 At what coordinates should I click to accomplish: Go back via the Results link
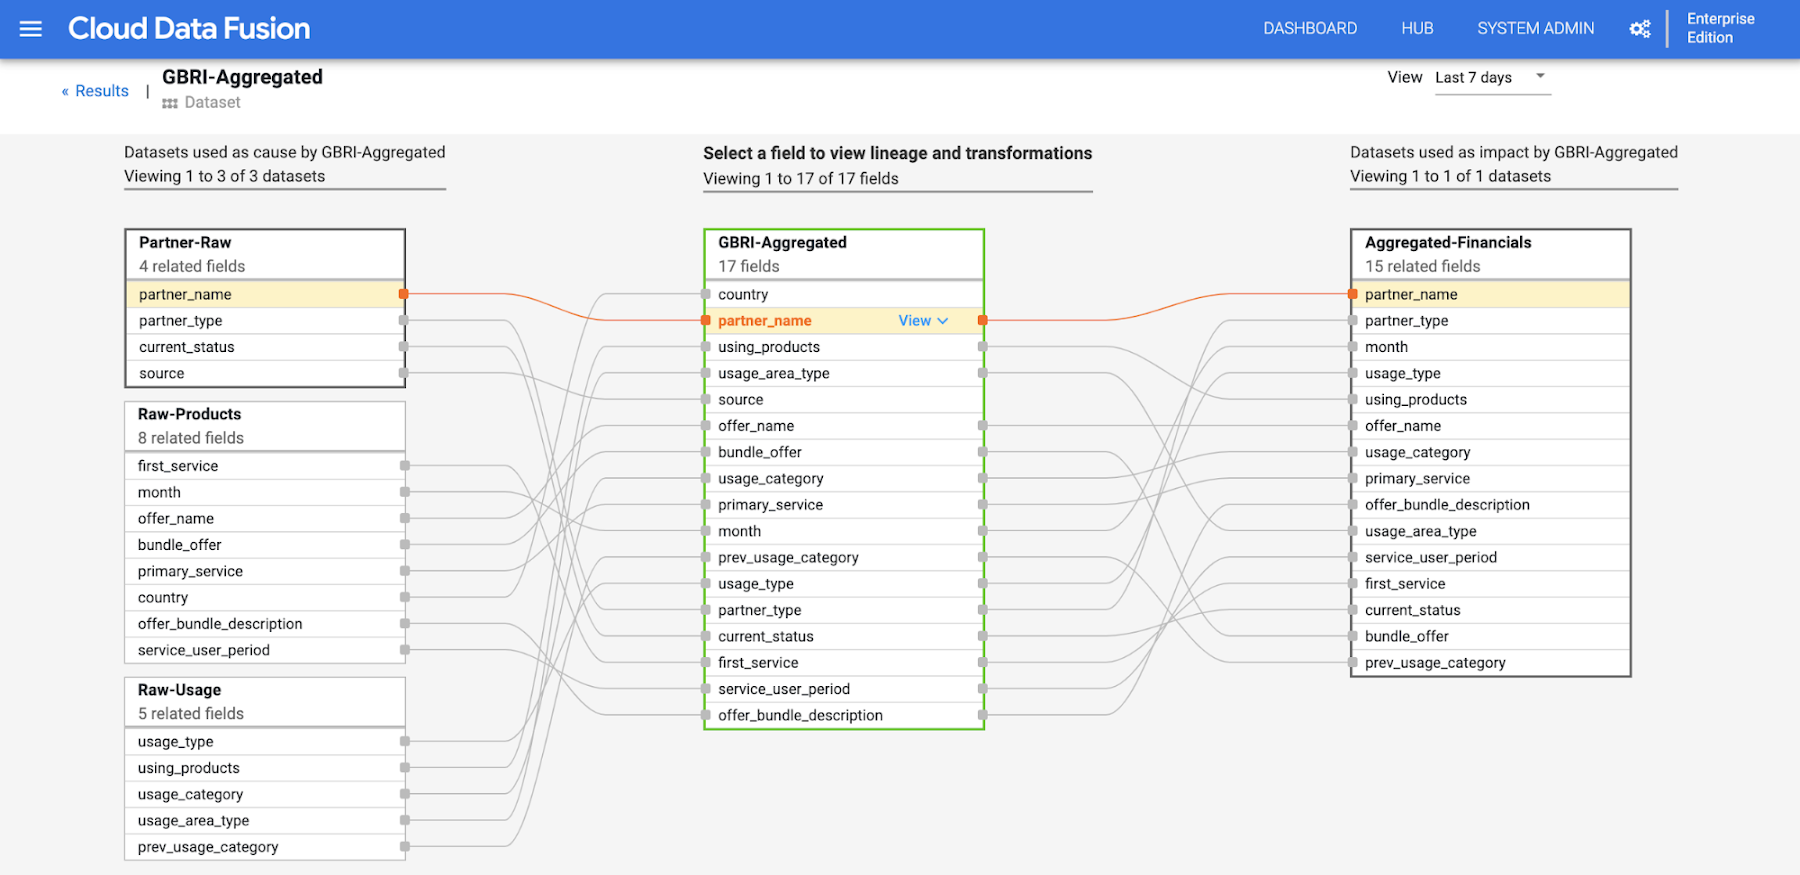click(x=95, y=91)
